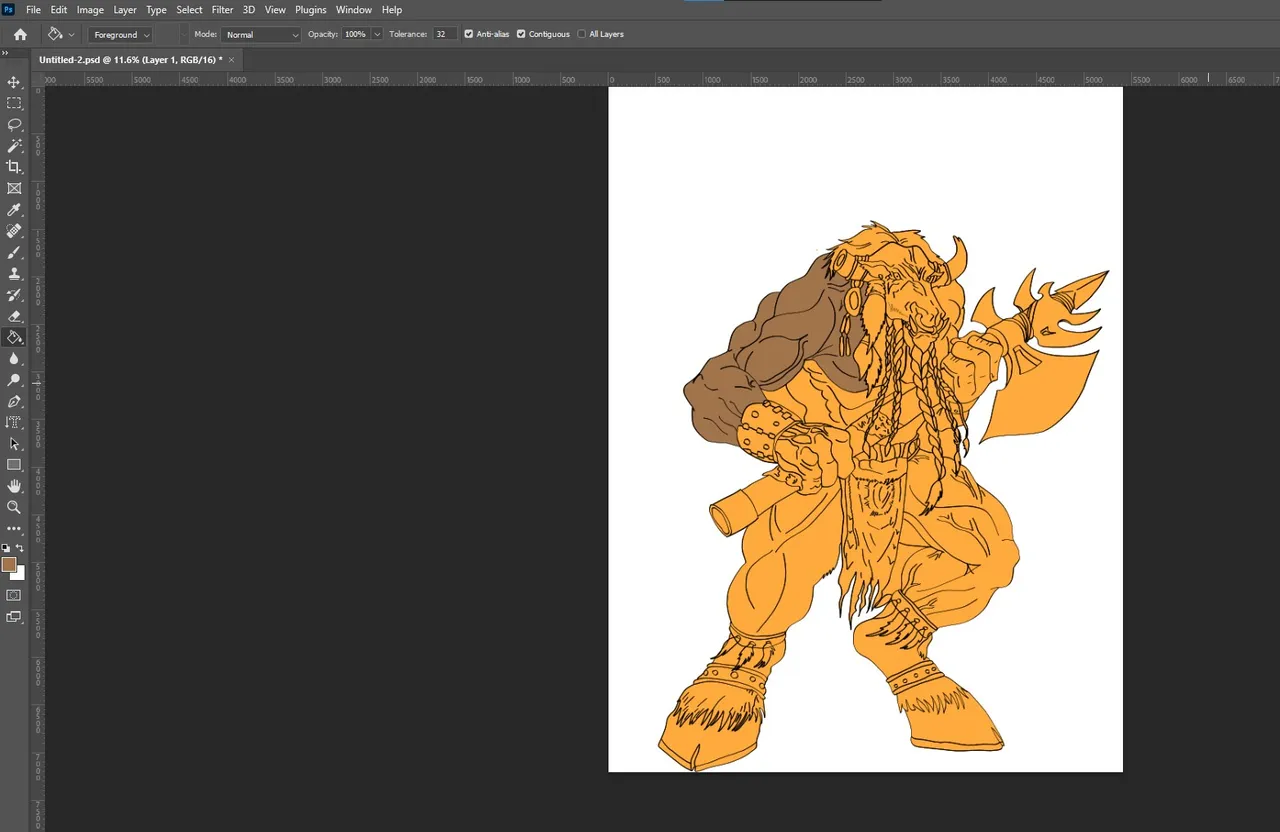
Task: Select the Rectangular Marquee tool
Action: [14, 103]
